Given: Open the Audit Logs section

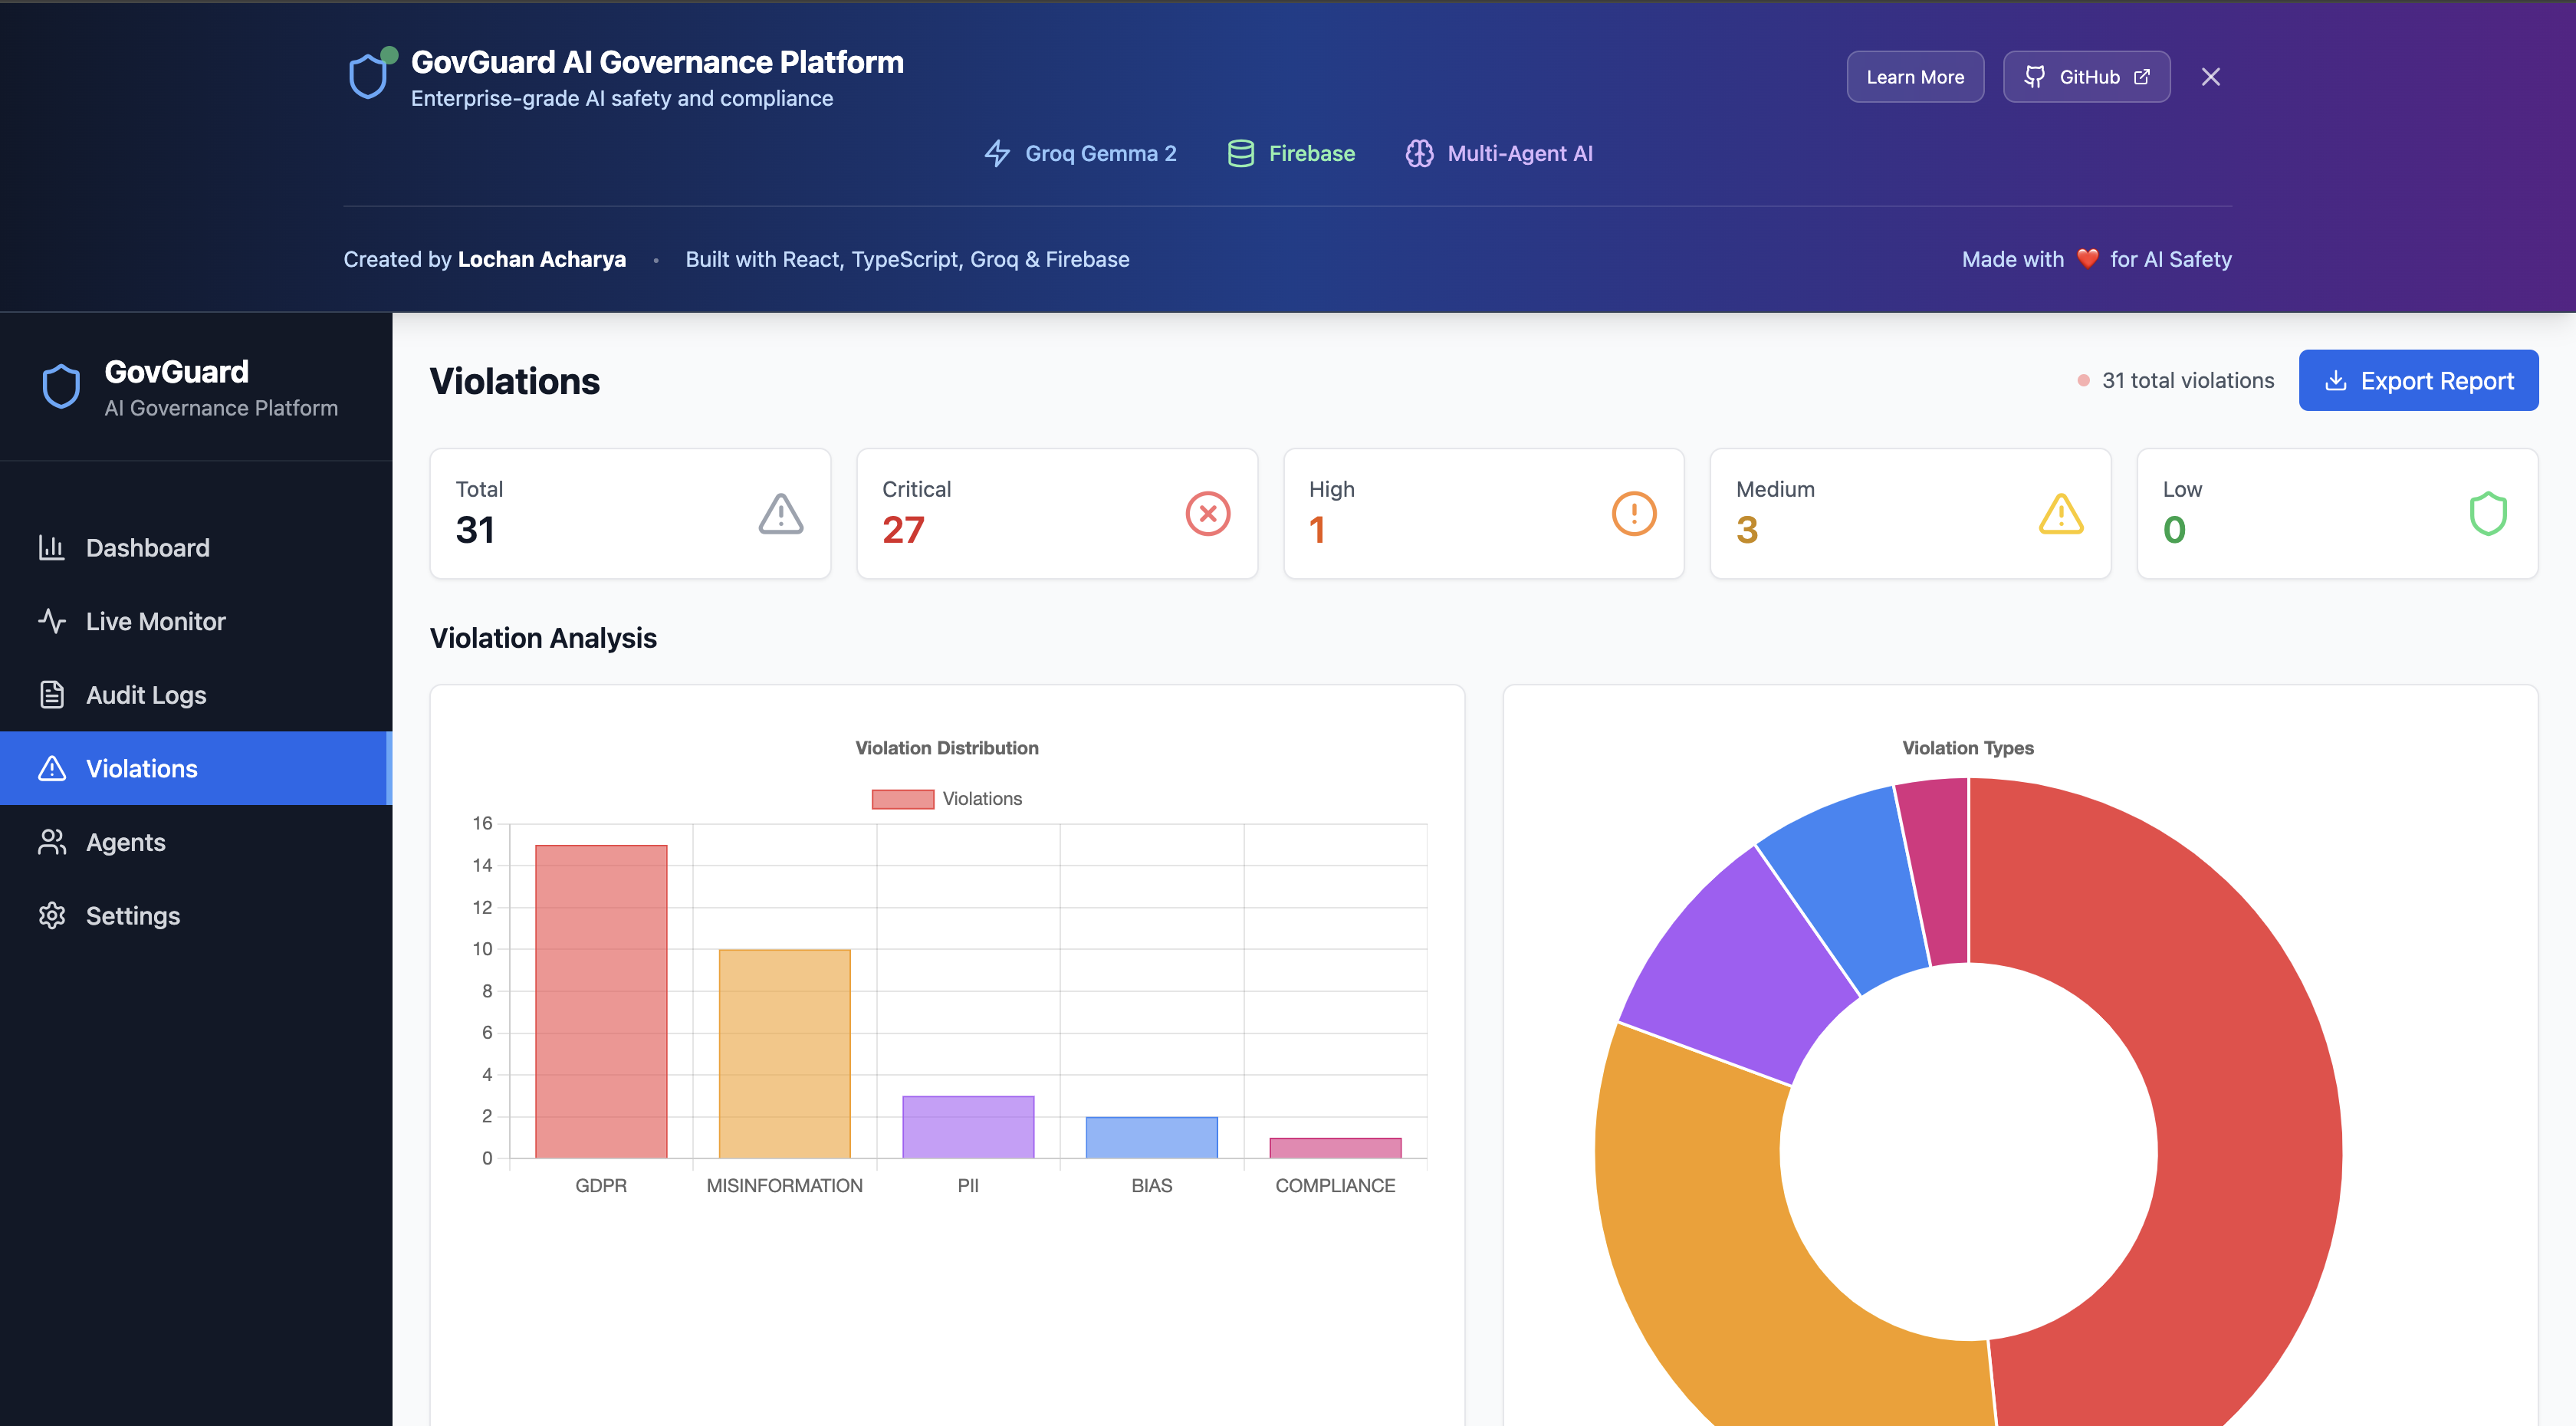Looking at the screenshot, I should (146, 695).
